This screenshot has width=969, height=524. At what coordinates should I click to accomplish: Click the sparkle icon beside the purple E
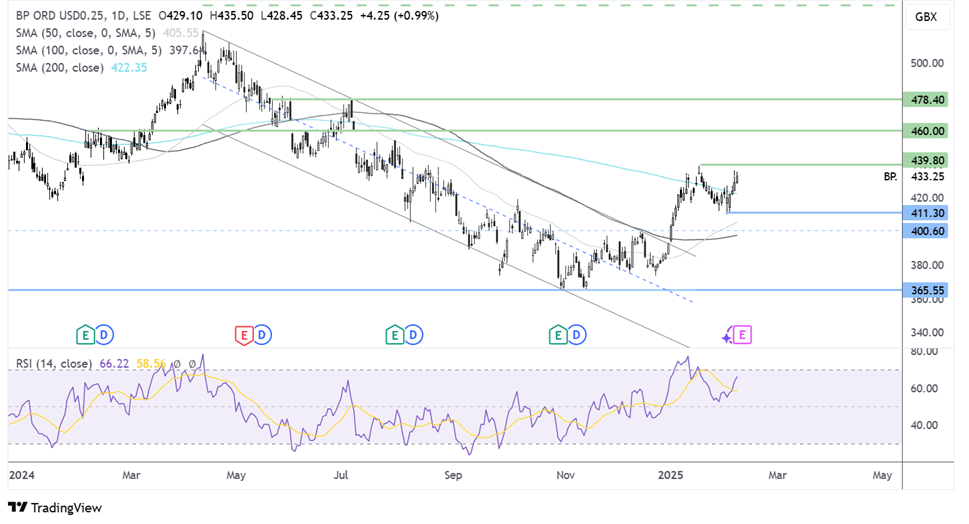click(x=727, y=336)
